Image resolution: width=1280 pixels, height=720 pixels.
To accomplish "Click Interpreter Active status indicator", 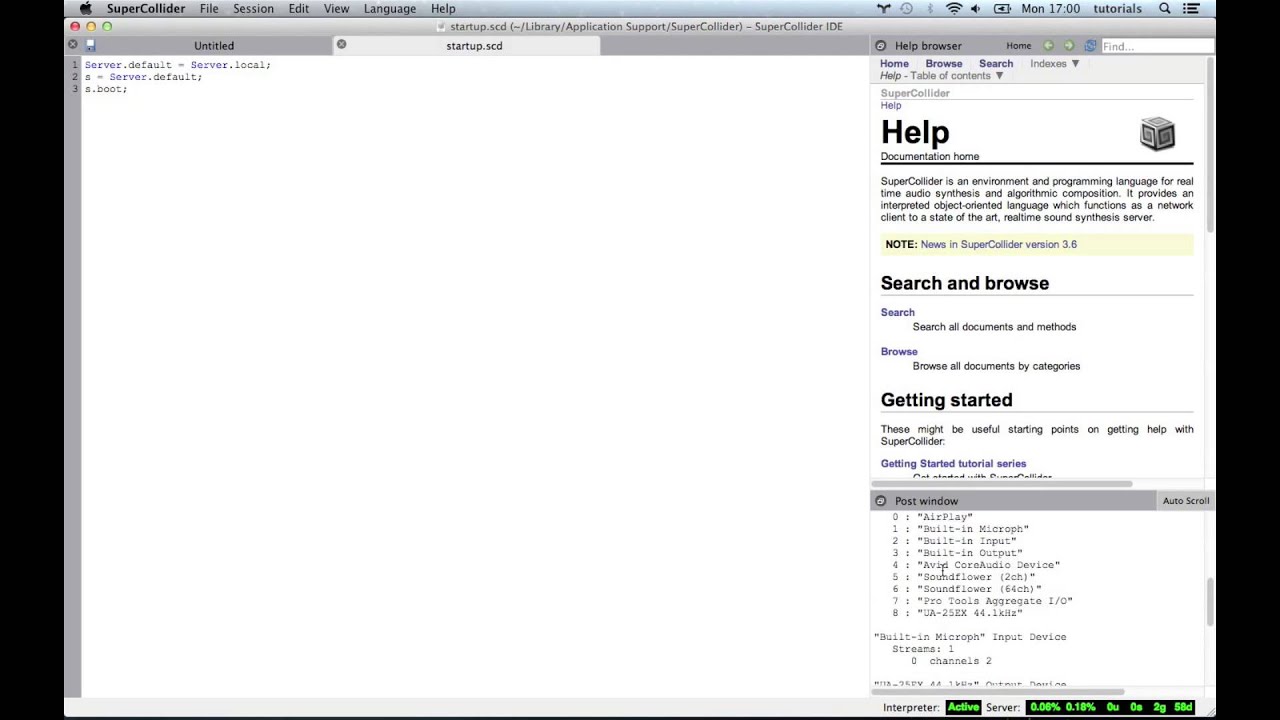I will pyautogui.click(x=964, y=707).
